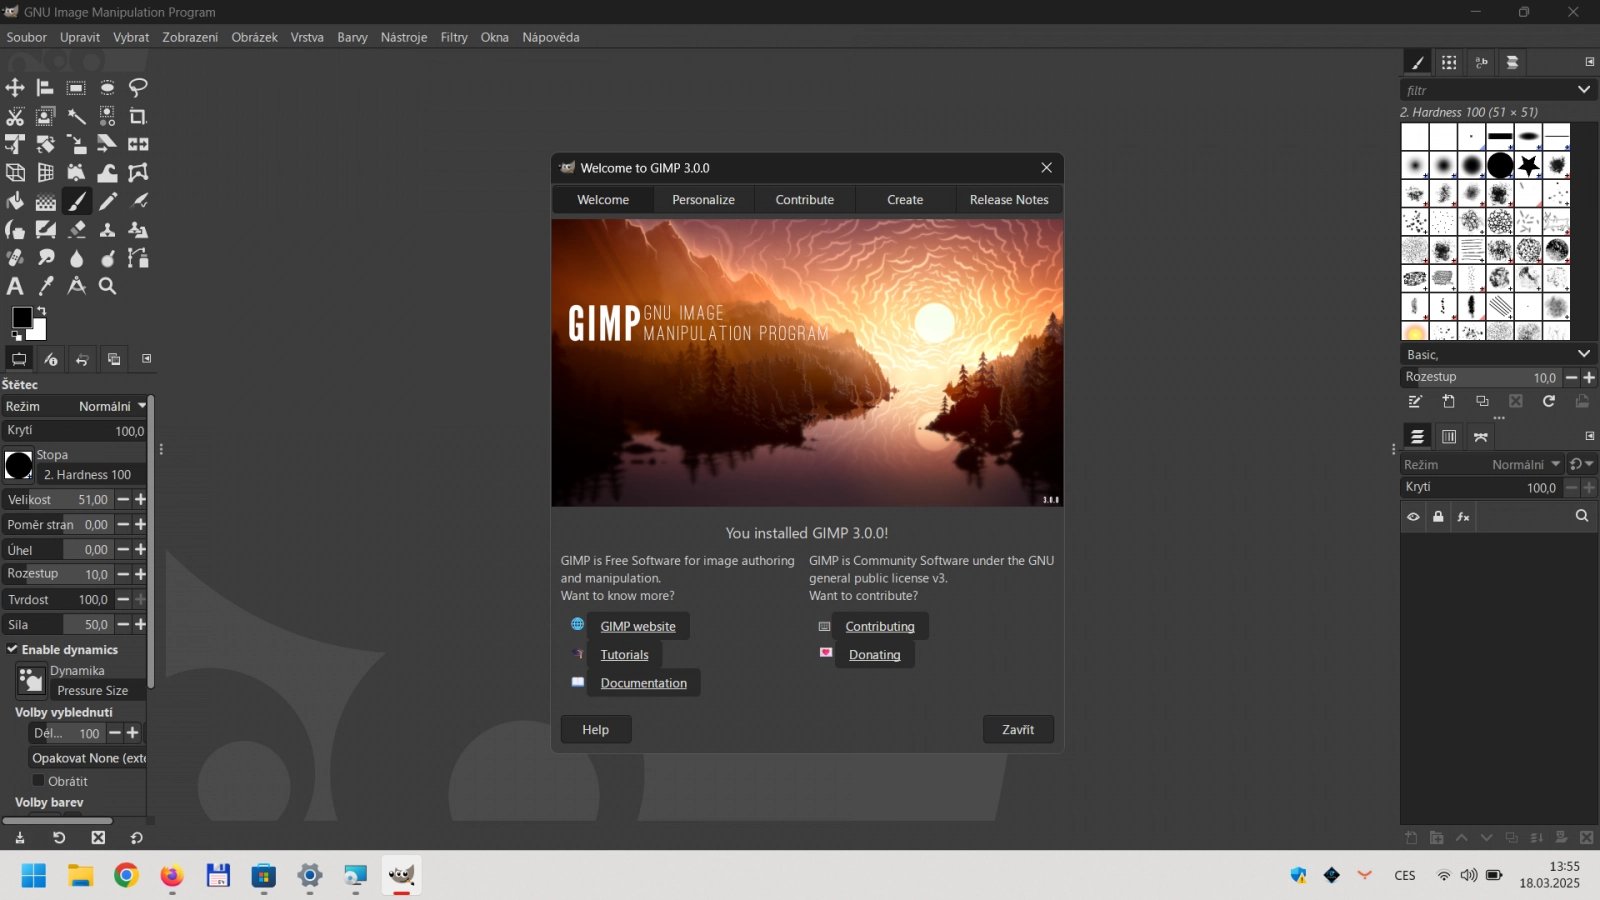Pick the Ellipse Select tool
Screen dimensions: 1600x900
point(107,88)
